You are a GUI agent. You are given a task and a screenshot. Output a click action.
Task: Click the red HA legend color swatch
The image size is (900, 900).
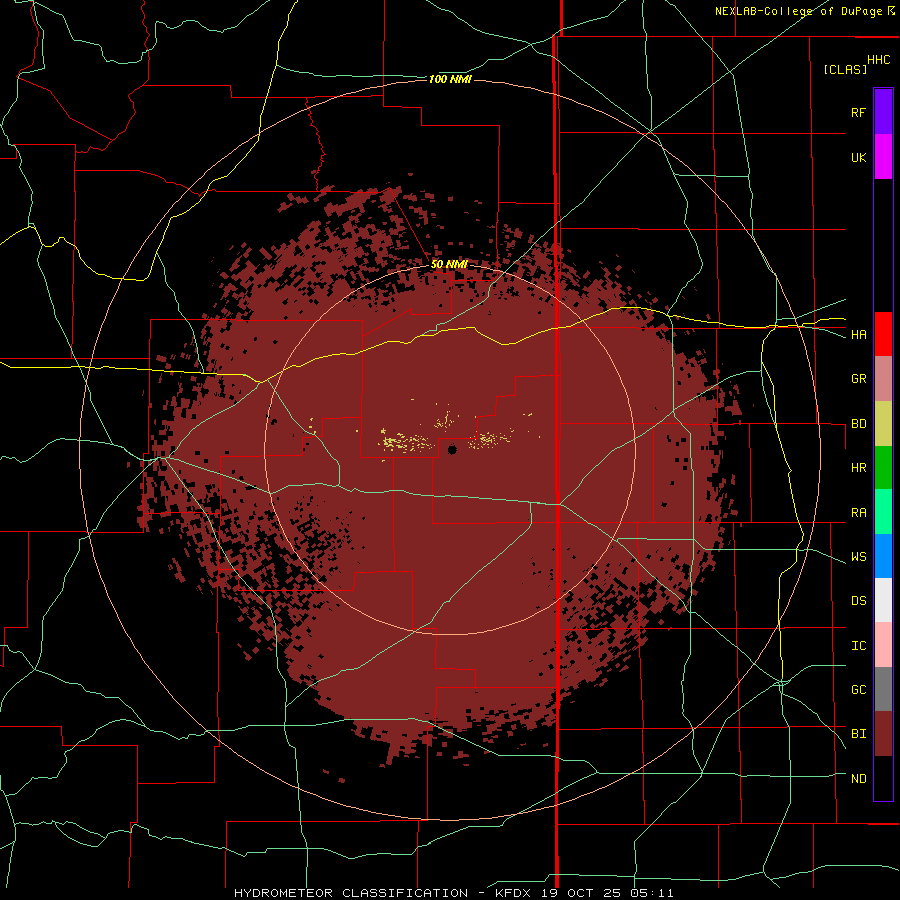pos(883,334)
